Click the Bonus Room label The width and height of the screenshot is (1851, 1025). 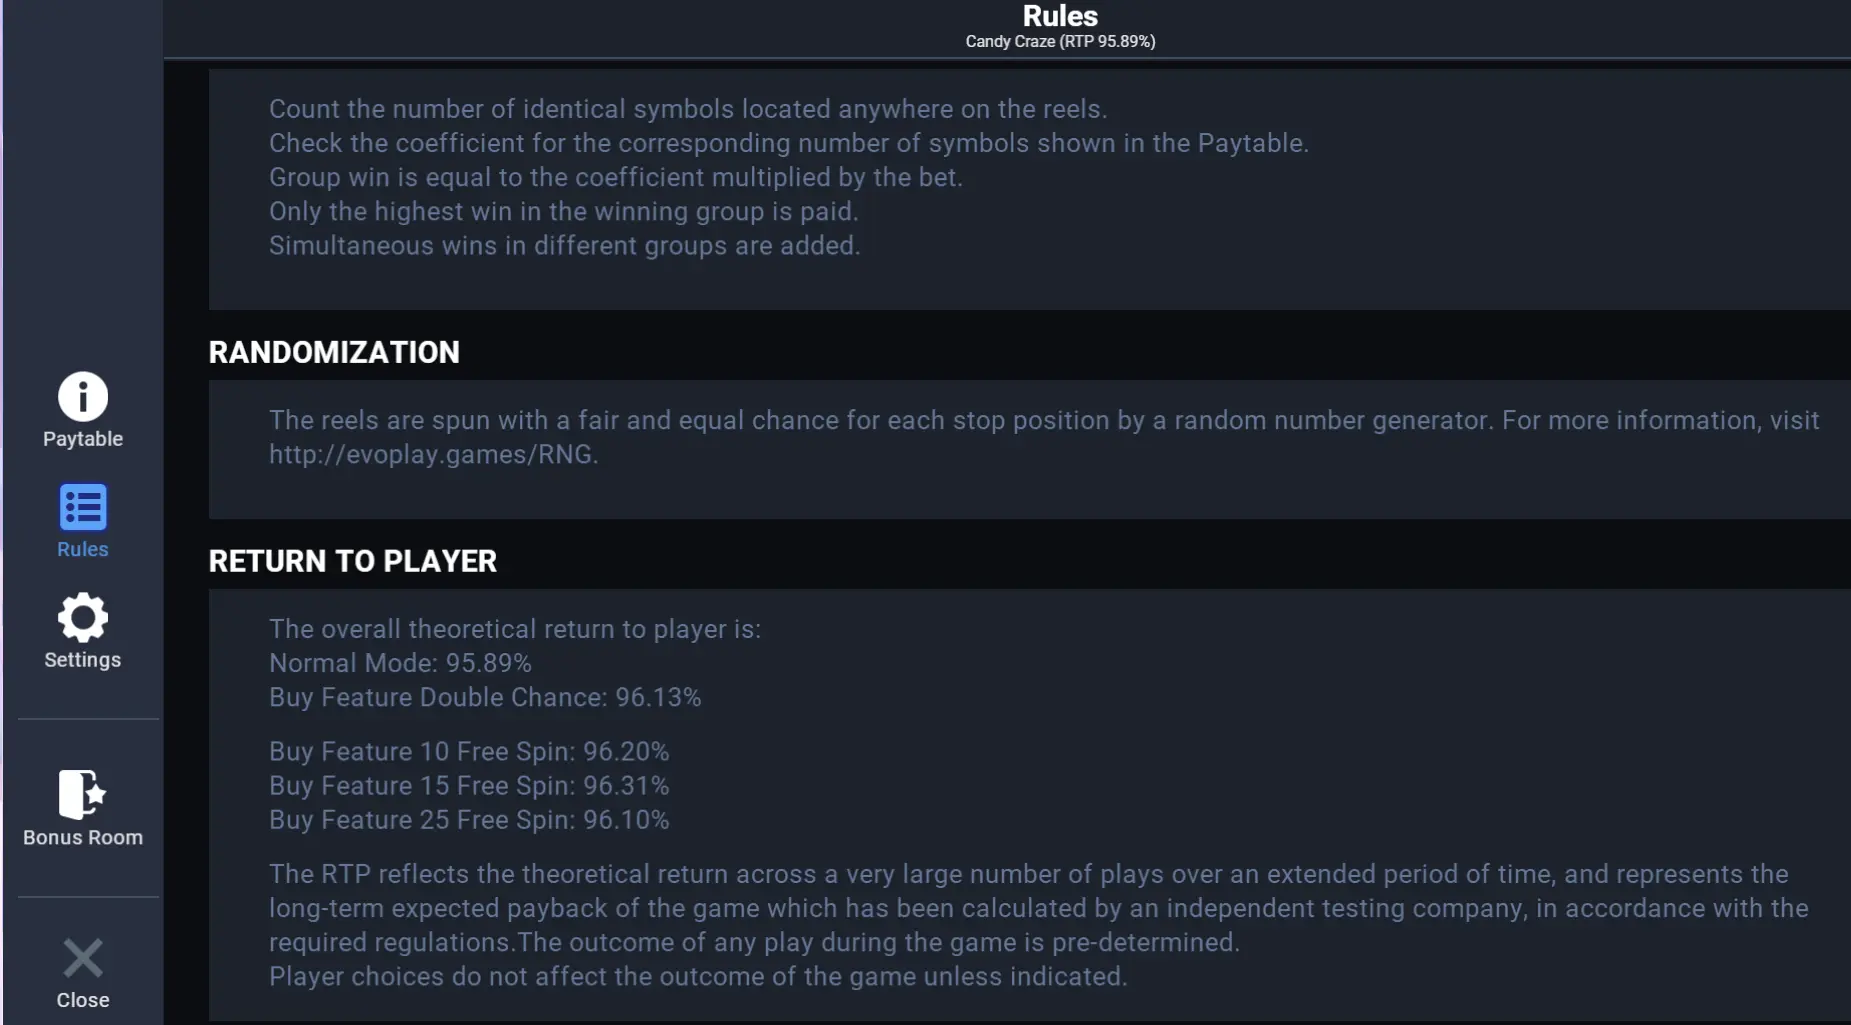(x=83, y=837)
